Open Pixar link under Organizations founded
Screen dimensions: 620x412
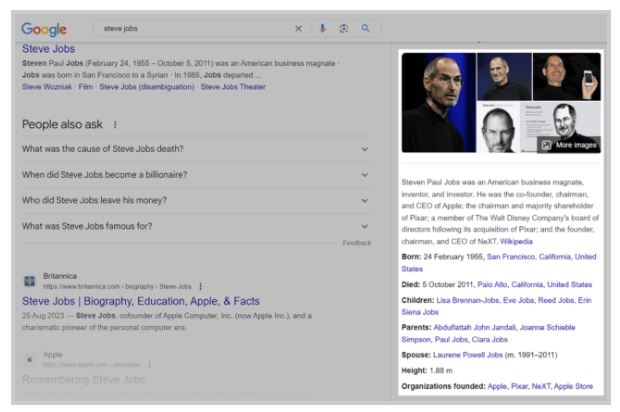[x=519, y=386]
